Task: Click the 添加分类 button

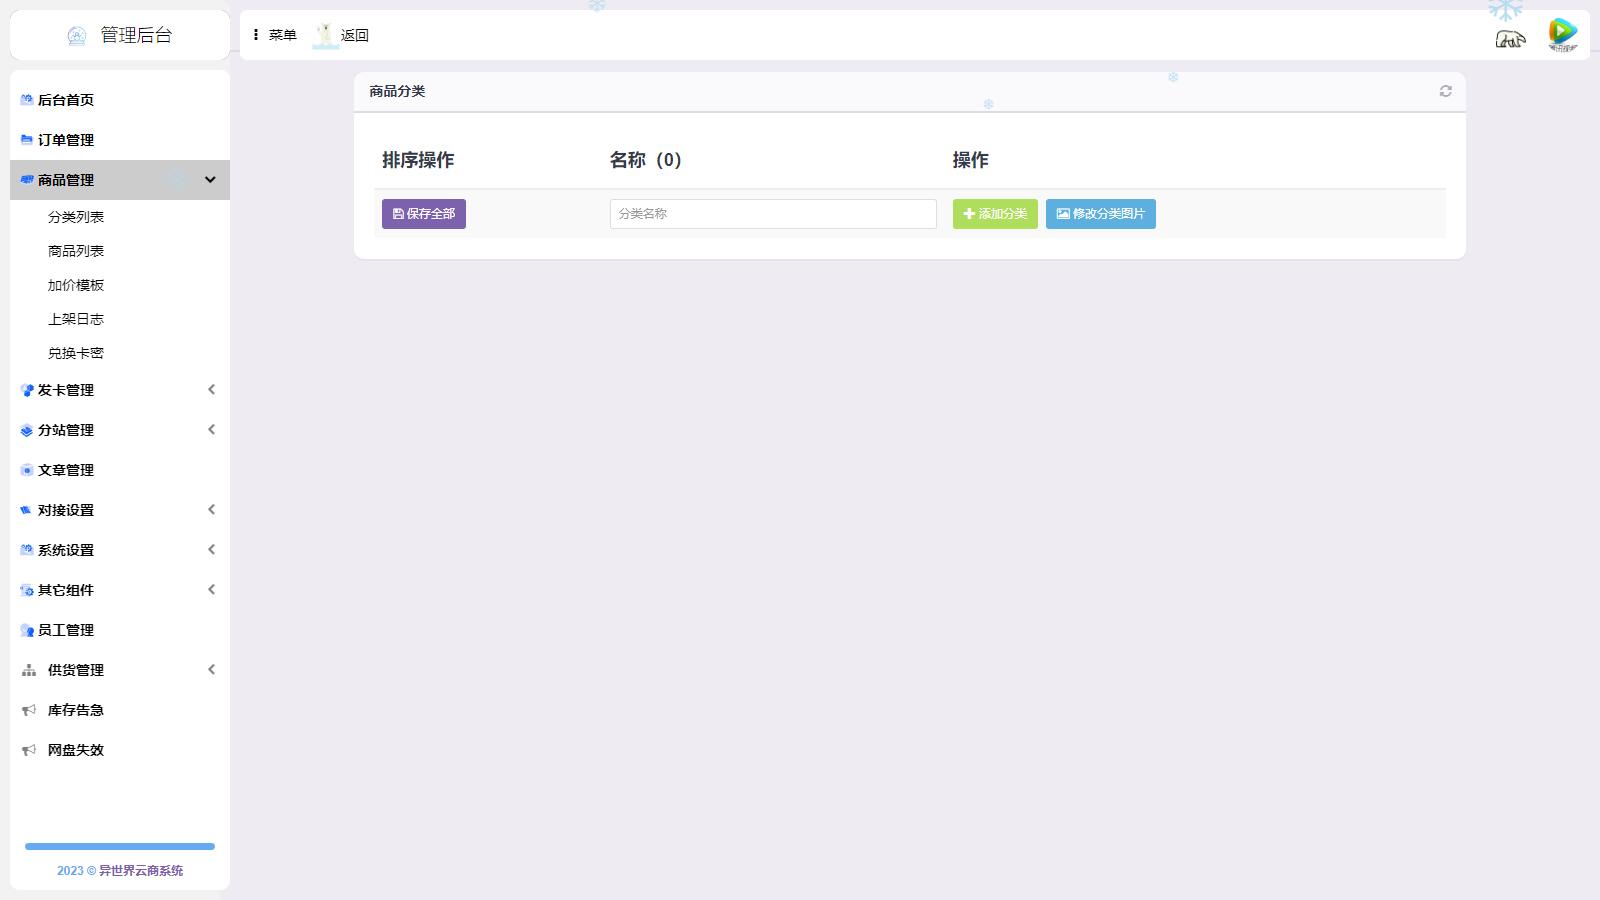Action: pos(995,214)
